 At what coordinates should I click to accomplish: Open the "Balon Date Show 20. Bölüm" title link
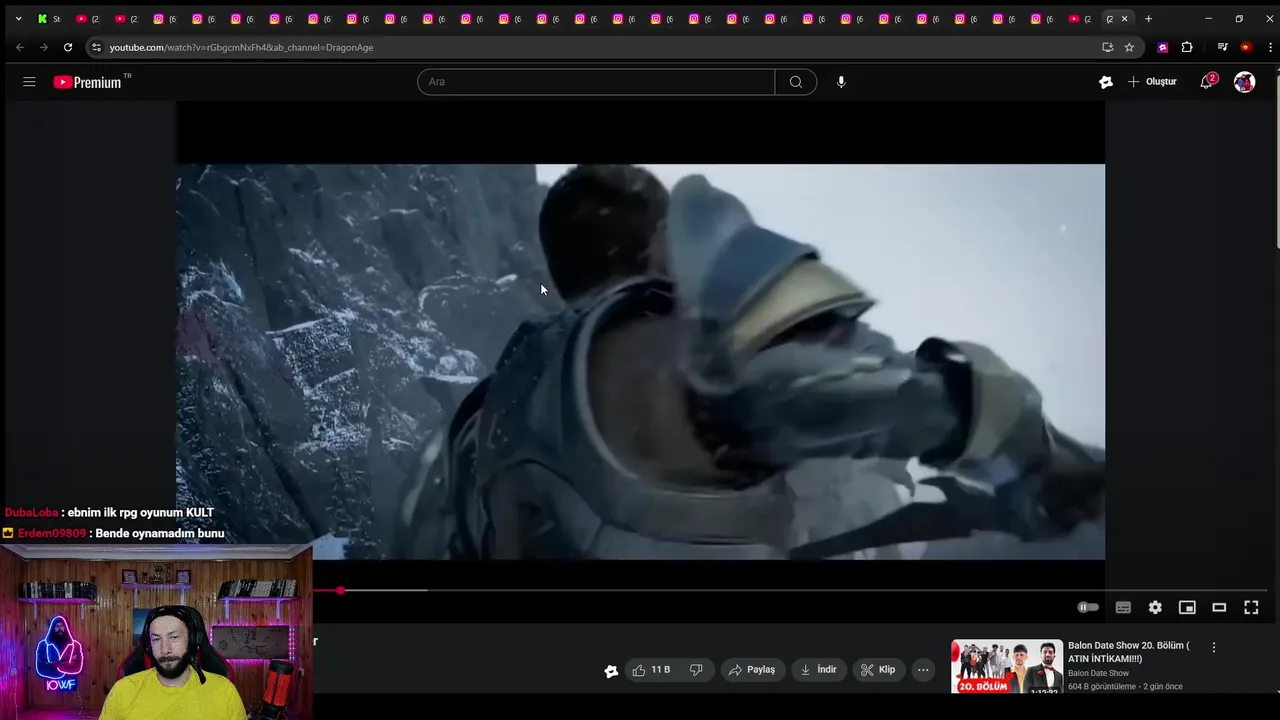coord(1129,651)
